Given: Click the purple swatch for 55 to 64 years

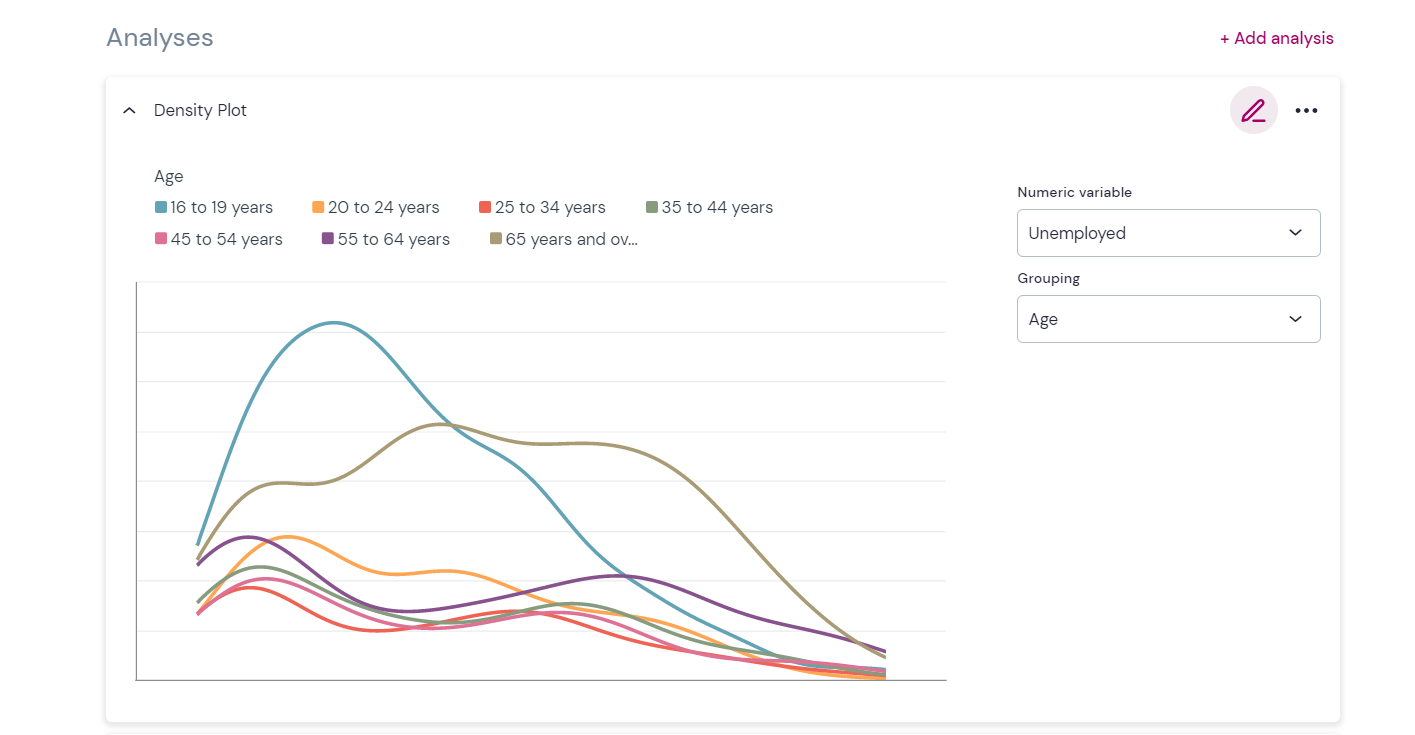Looking at the screenshot, I should (328, 239).
